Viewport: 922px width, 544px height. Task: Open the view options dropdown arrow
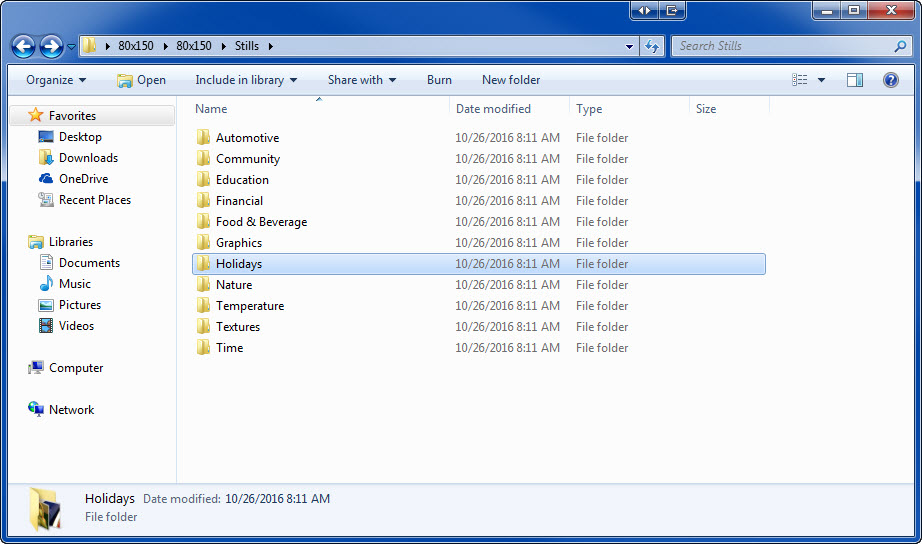tap(821, 80)
